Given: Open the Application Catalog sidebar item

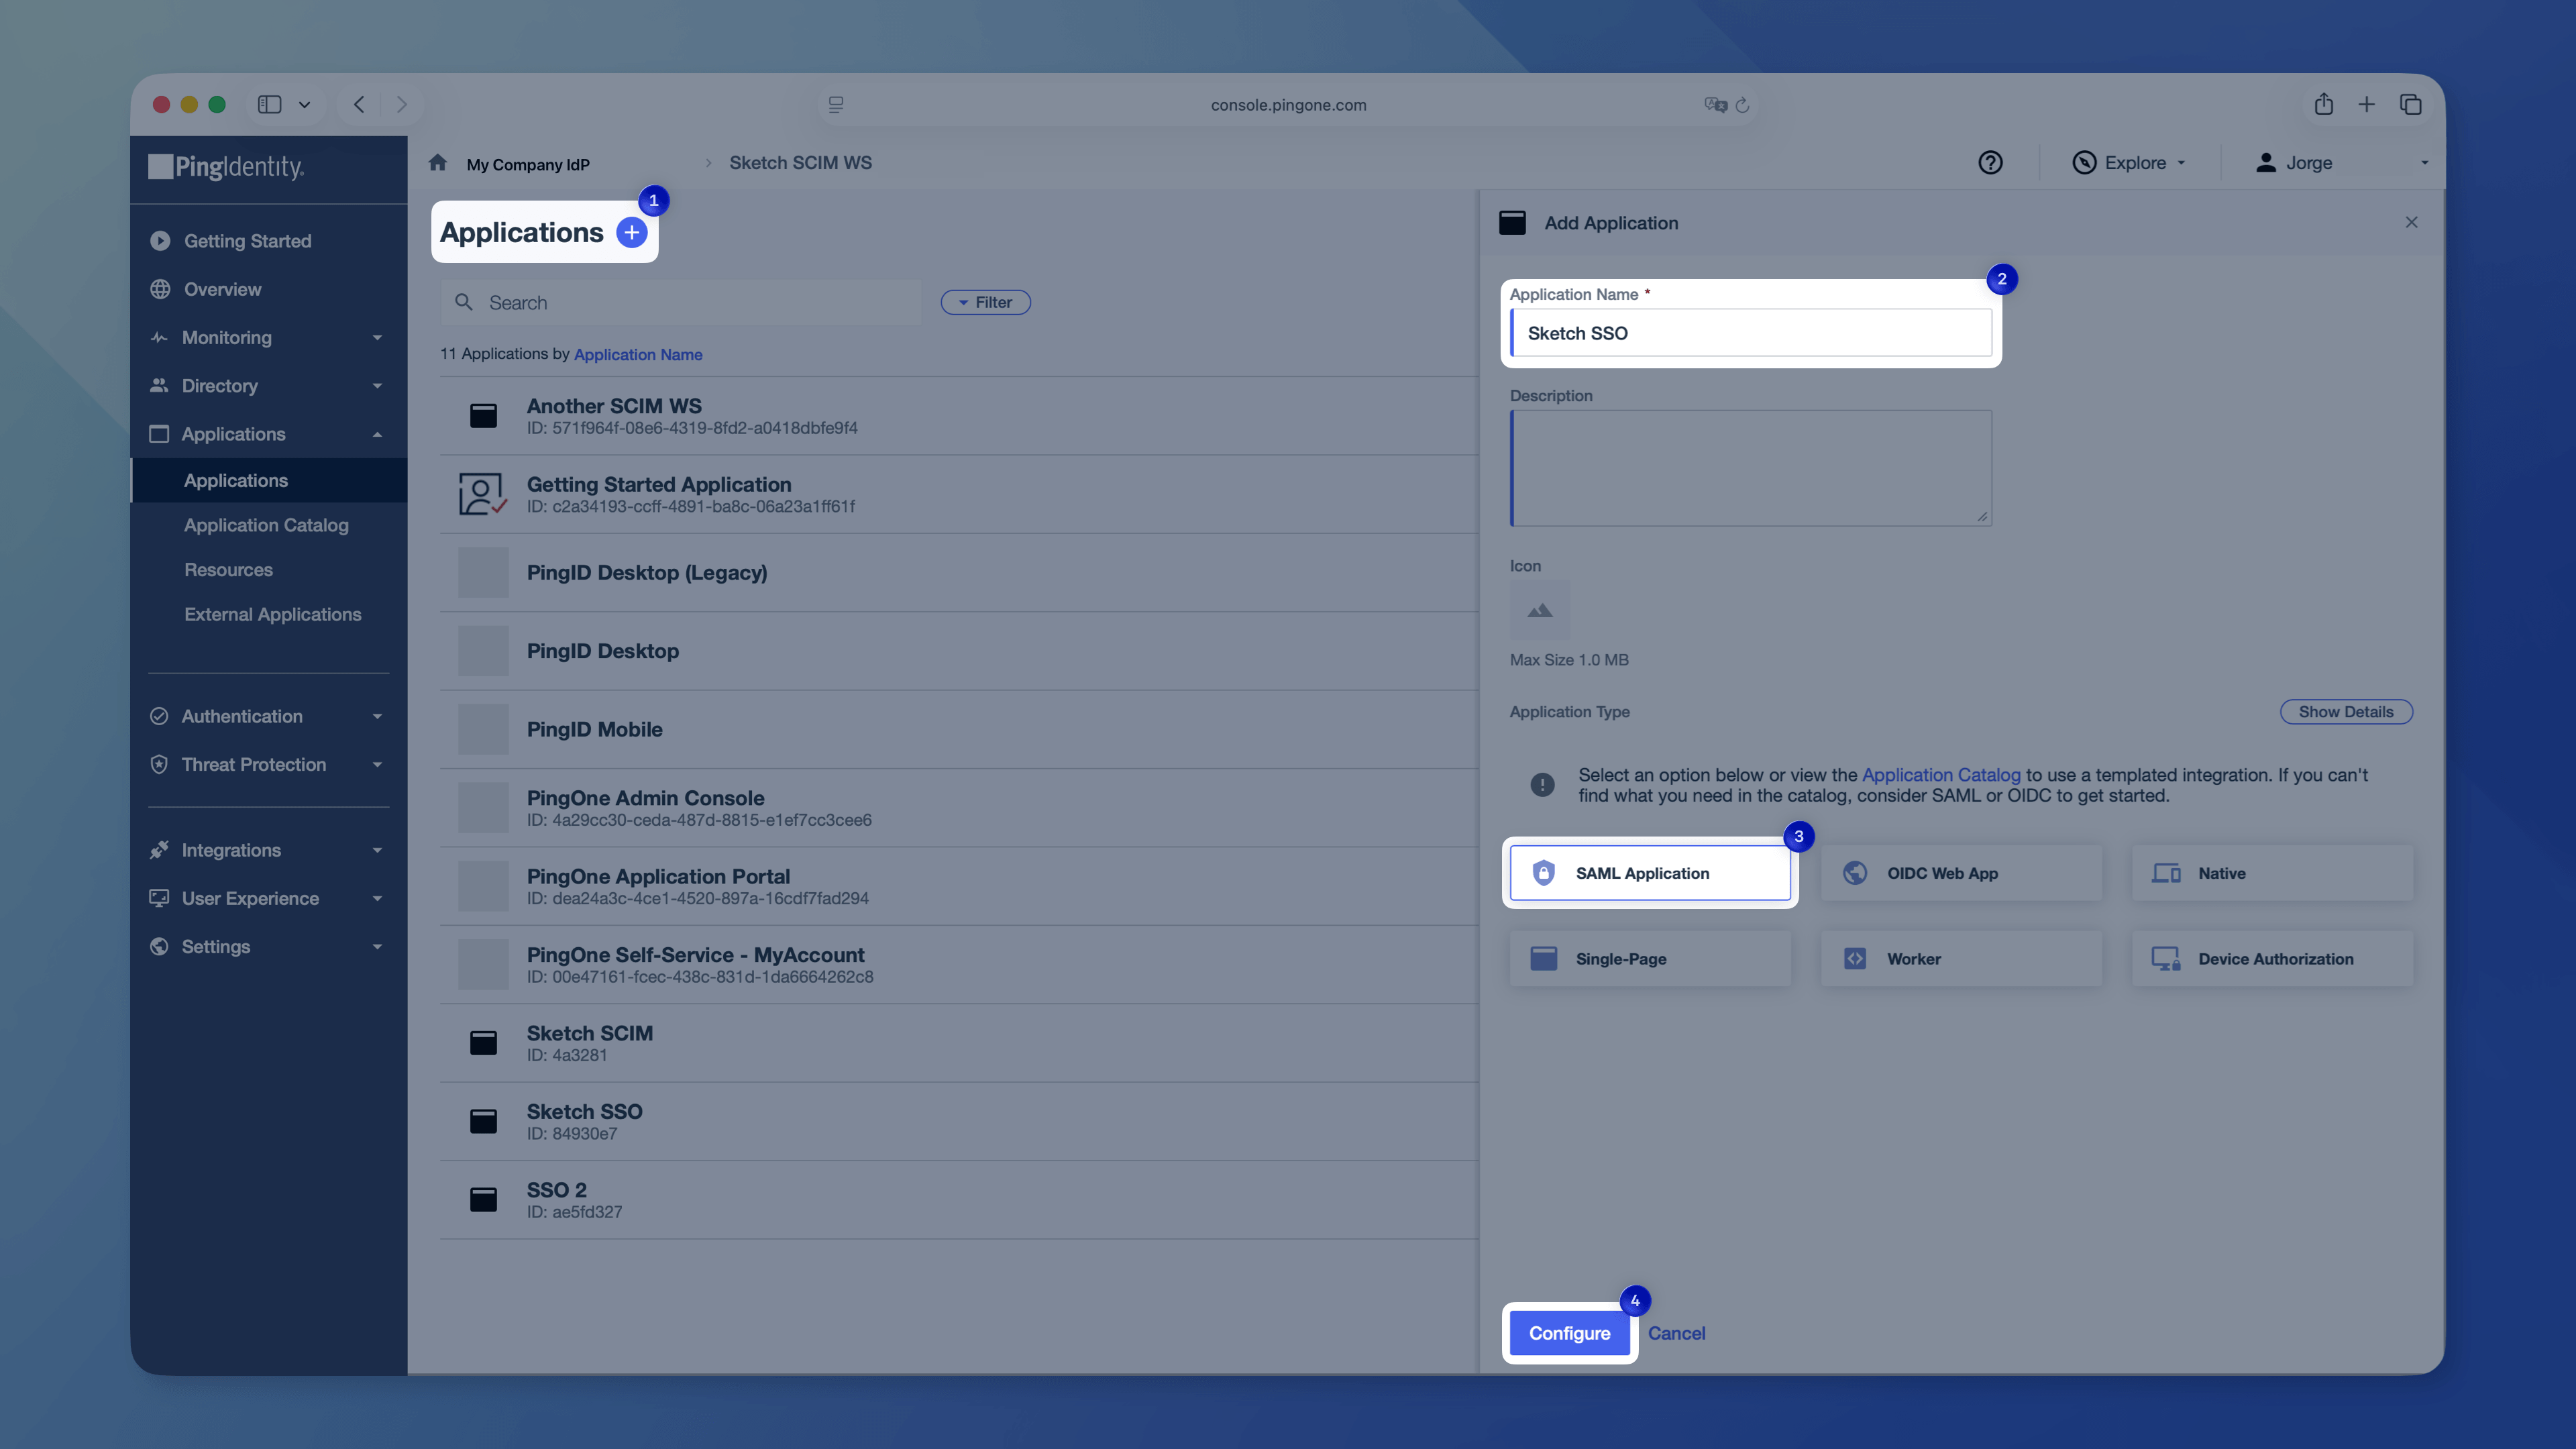Looking at the screenshot, I should coord(266,525).
